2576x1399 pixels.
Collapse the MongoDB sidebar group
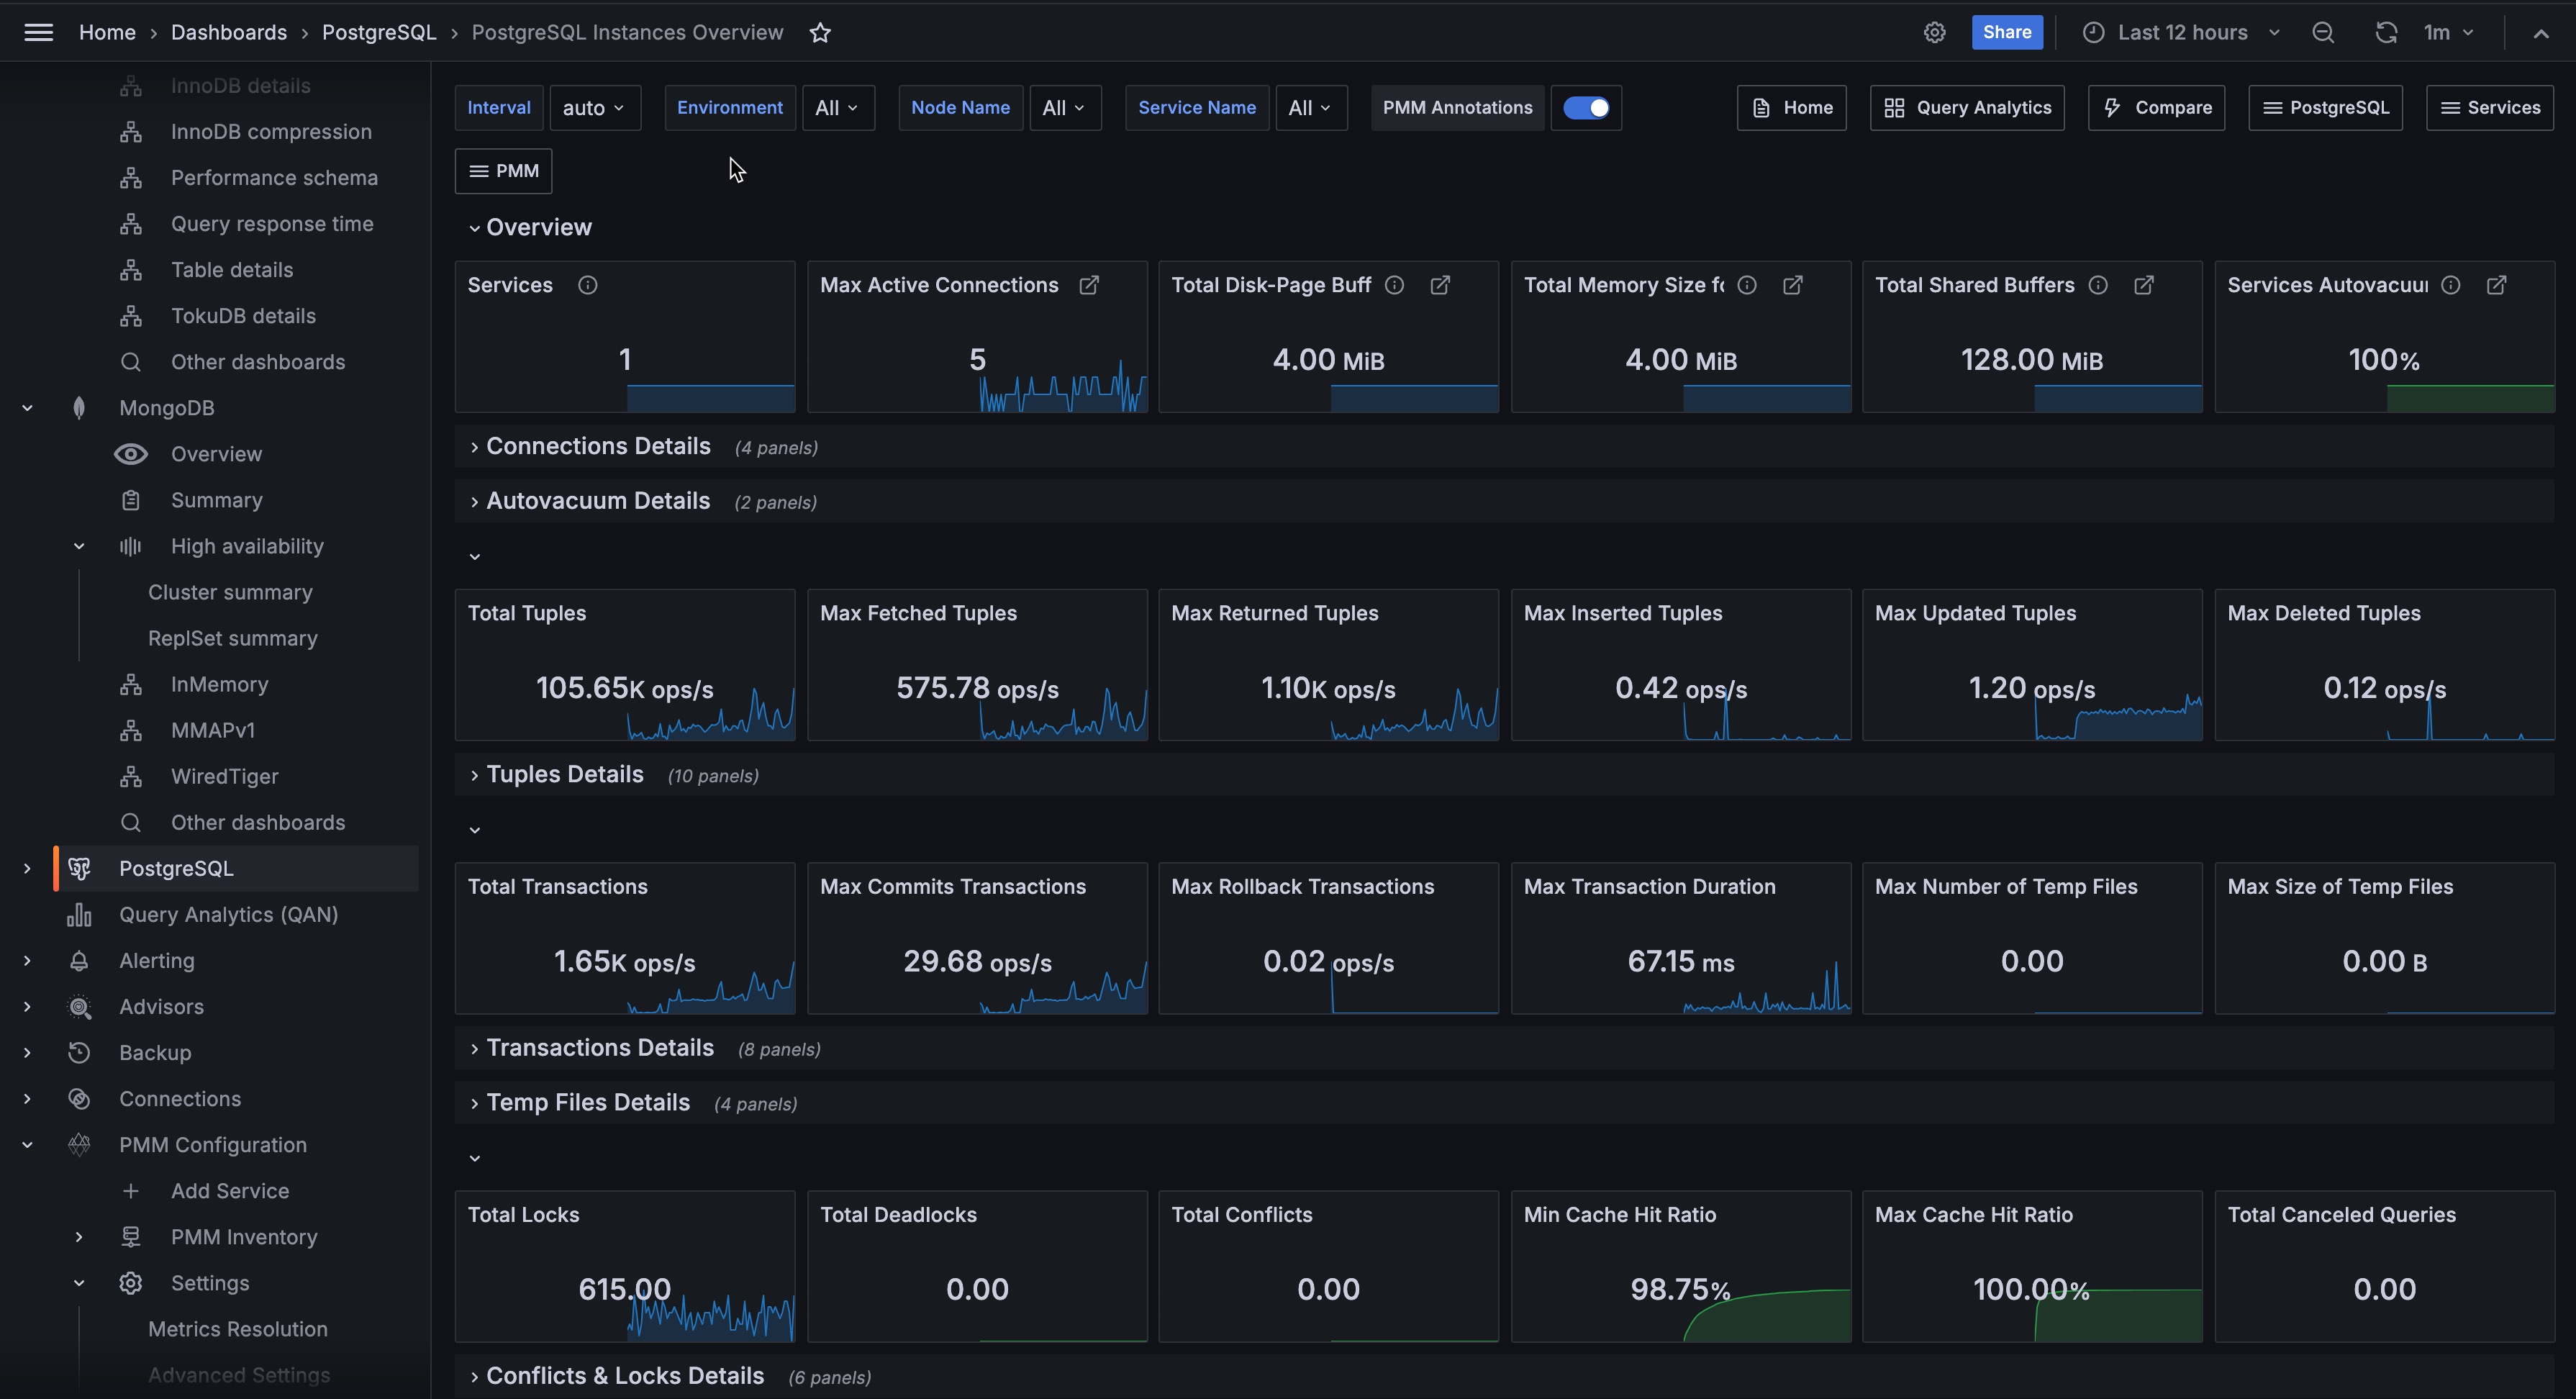[27, 407]
